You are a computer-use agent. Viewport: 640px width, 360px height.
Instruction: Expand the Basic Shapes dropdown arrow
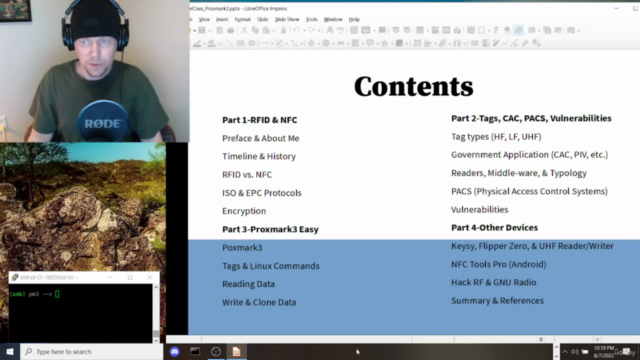click(319, 44)
